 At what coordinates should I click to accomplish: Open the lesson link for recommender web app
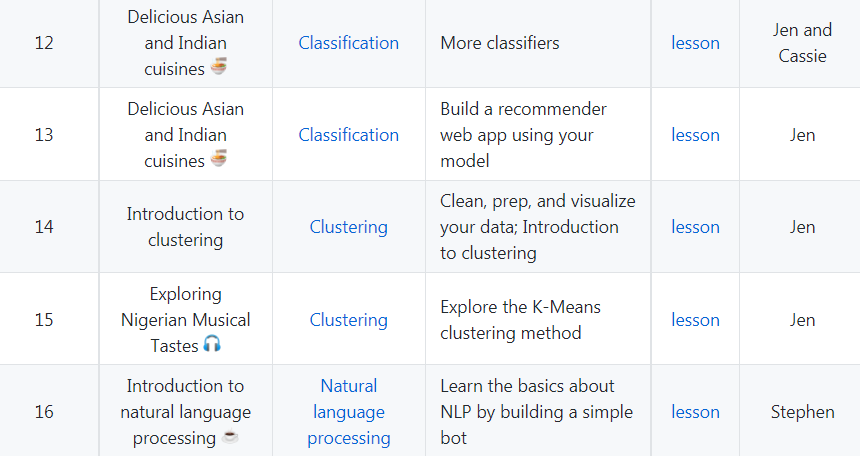pos(695,135)
